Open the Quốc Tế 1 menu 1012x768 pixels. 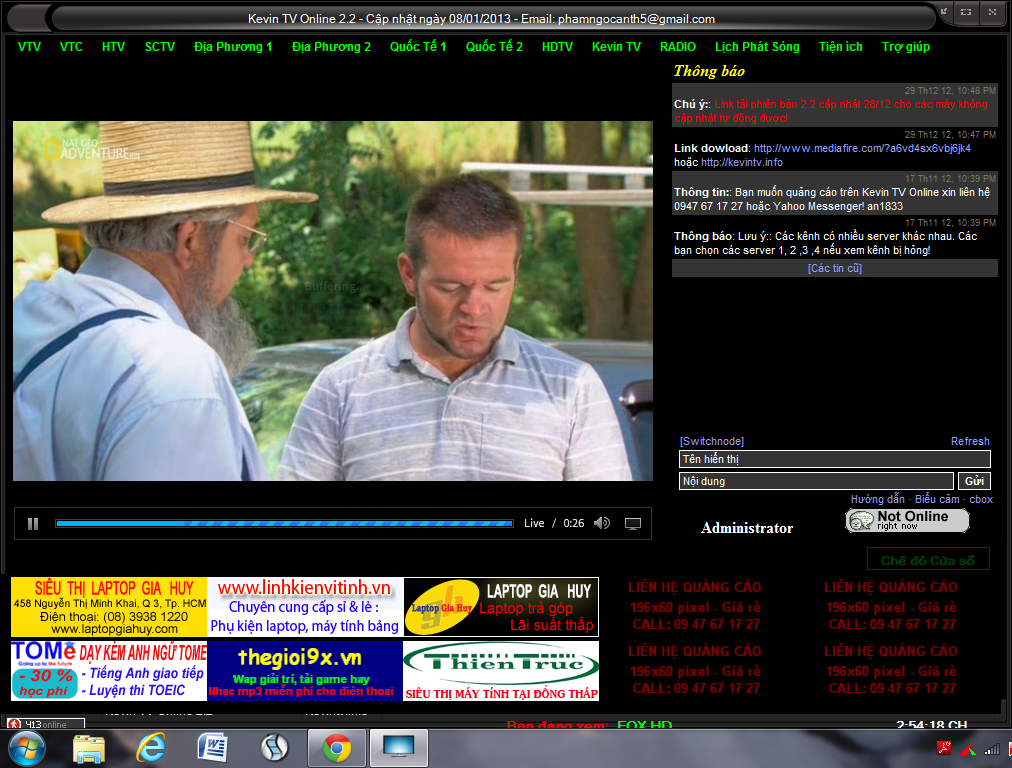click(418, 46)
